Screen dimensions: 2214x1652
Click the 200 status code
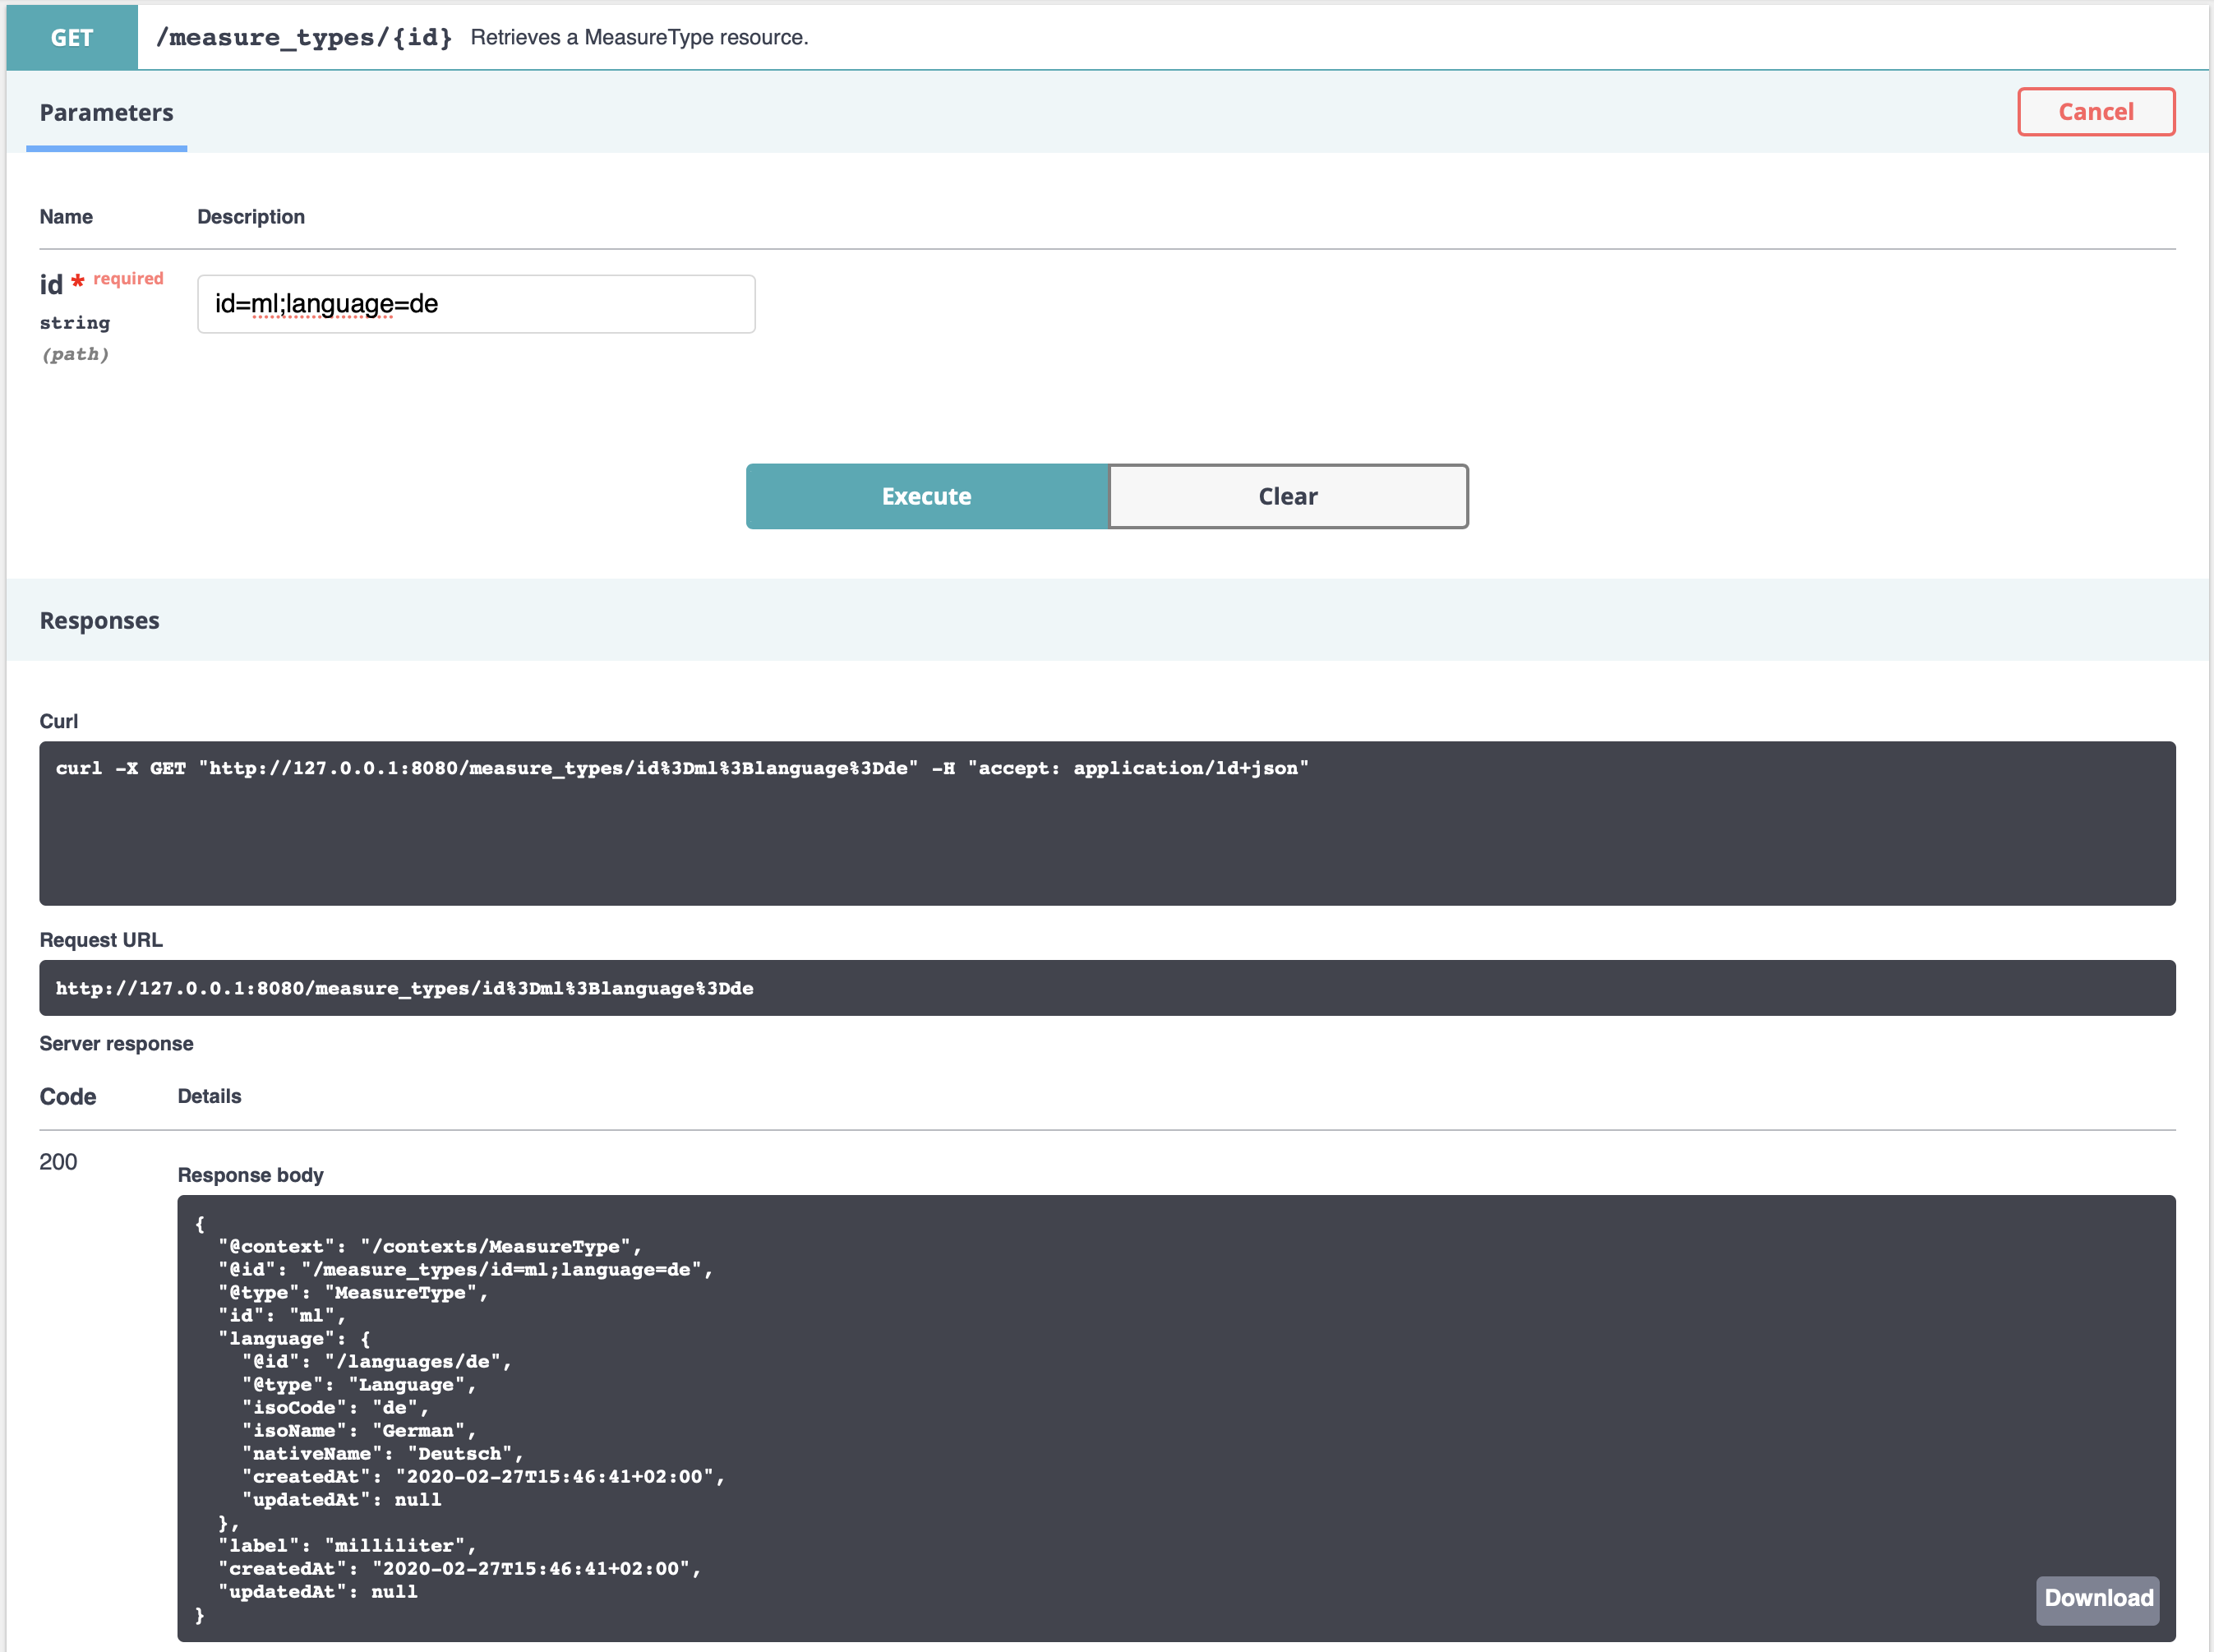58,1162
